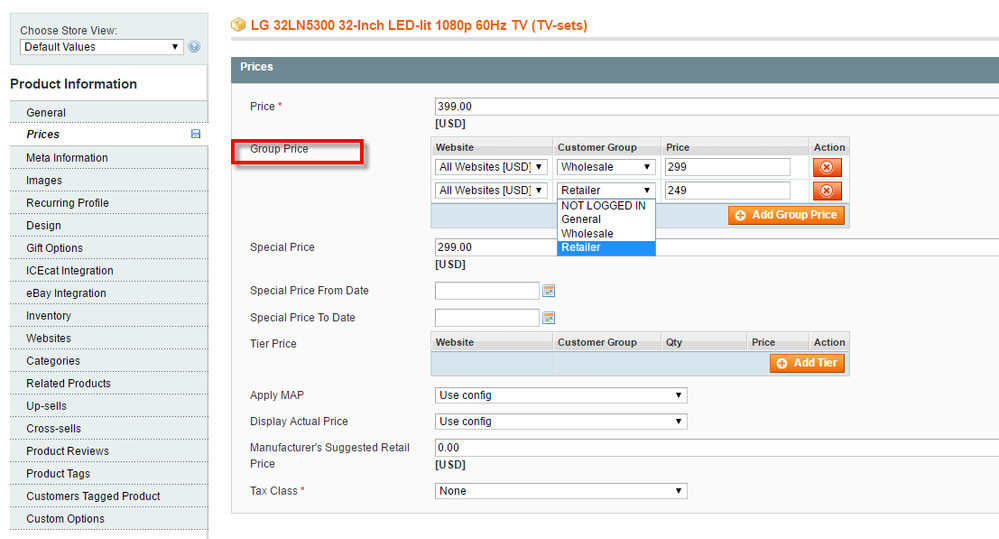The width and height of the screenshot is (999, 539).
Task: Open the Up-sells tab
Action: (x=109, y=406)
